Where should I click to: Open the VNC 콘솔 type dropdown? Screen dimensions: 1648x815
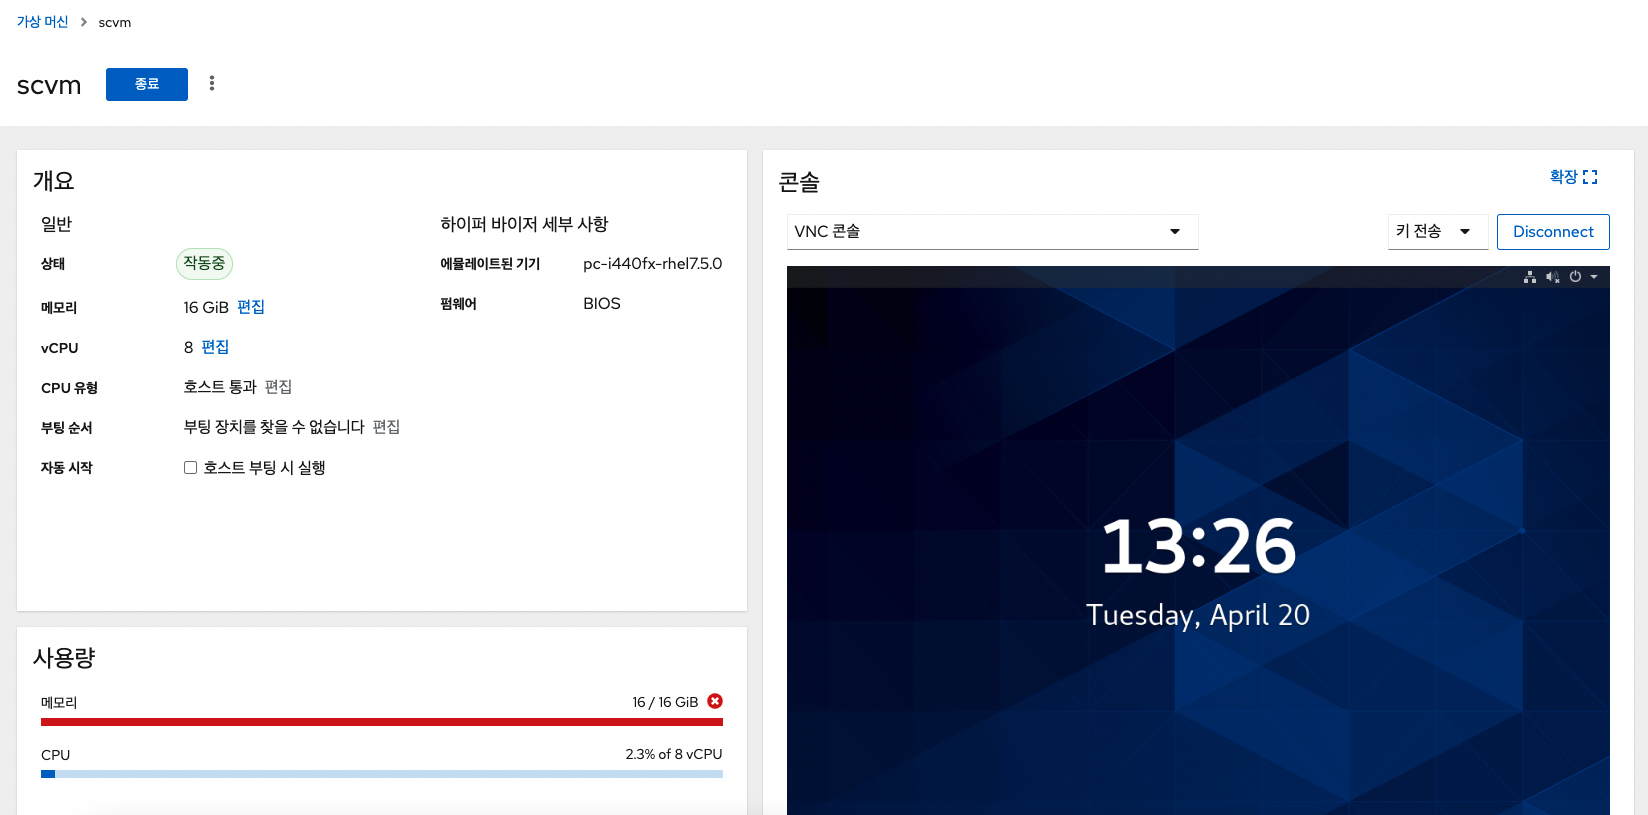pyautogui.click(x=992, y=231)
